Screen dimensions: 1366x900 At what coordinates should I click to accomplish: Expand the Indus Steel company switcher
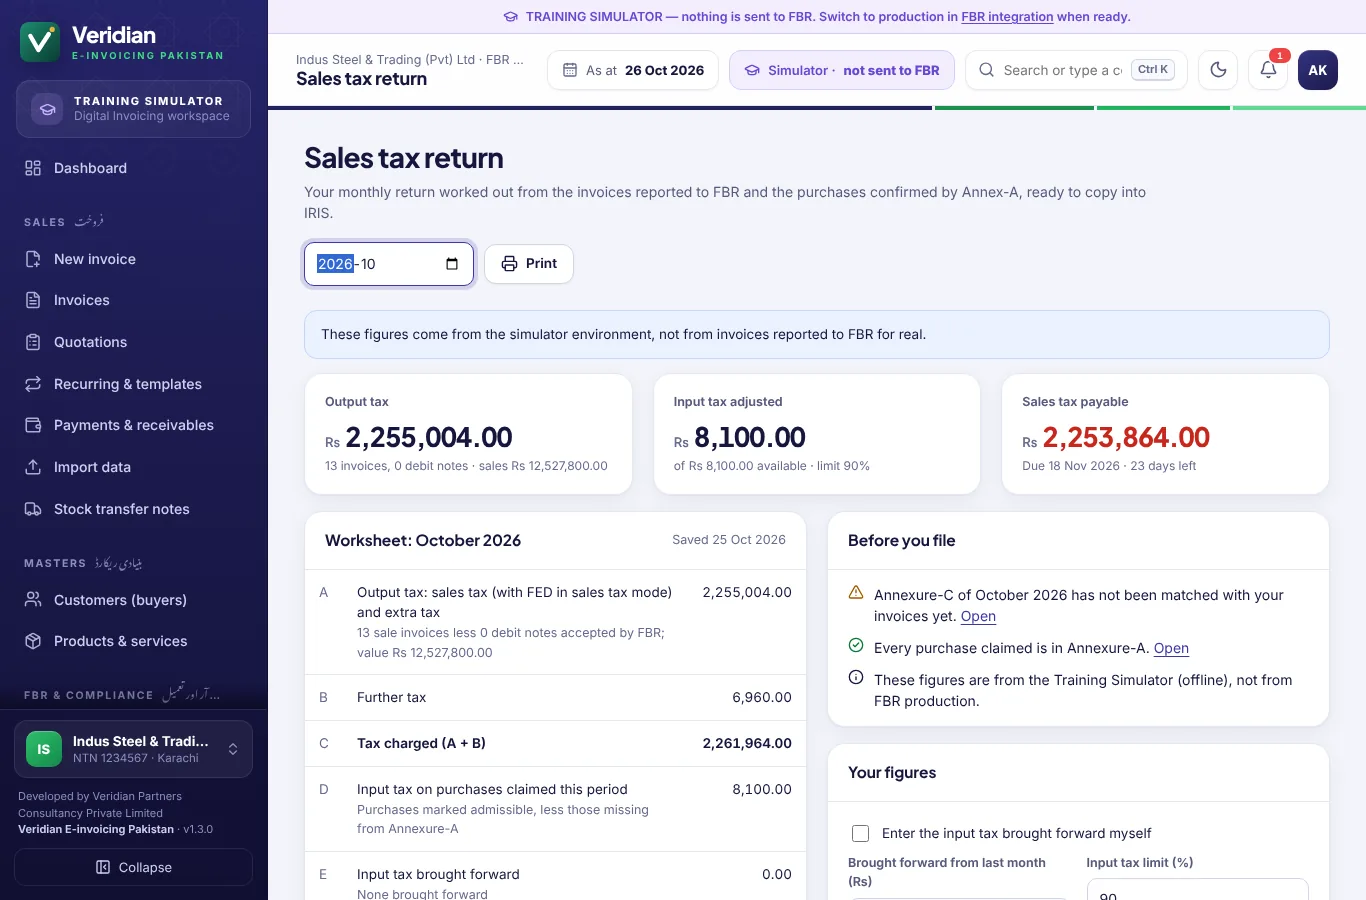click(x=134, y=749)
